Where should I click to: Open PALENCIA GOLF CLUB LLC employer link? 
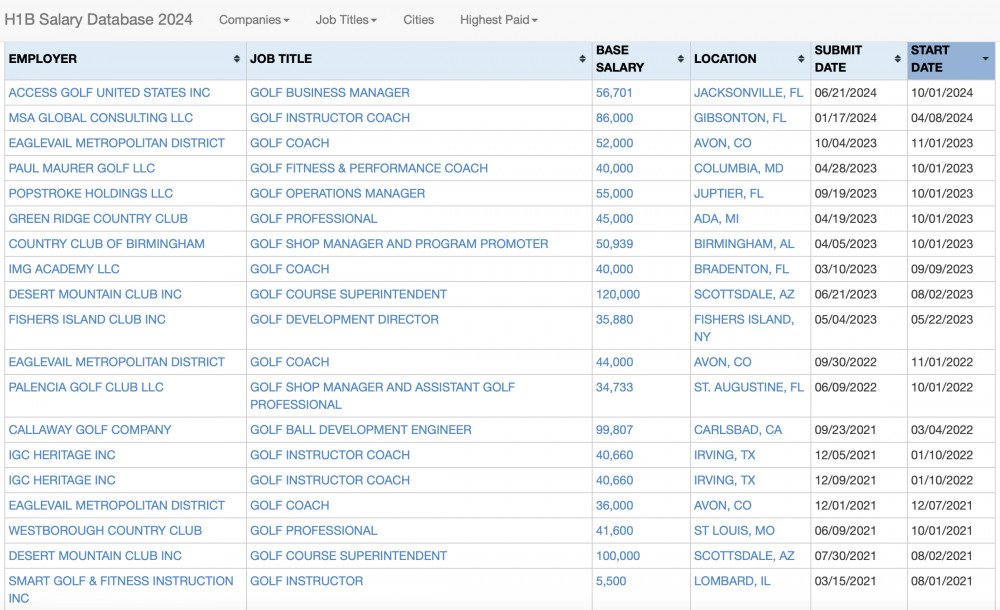[86, 387]
